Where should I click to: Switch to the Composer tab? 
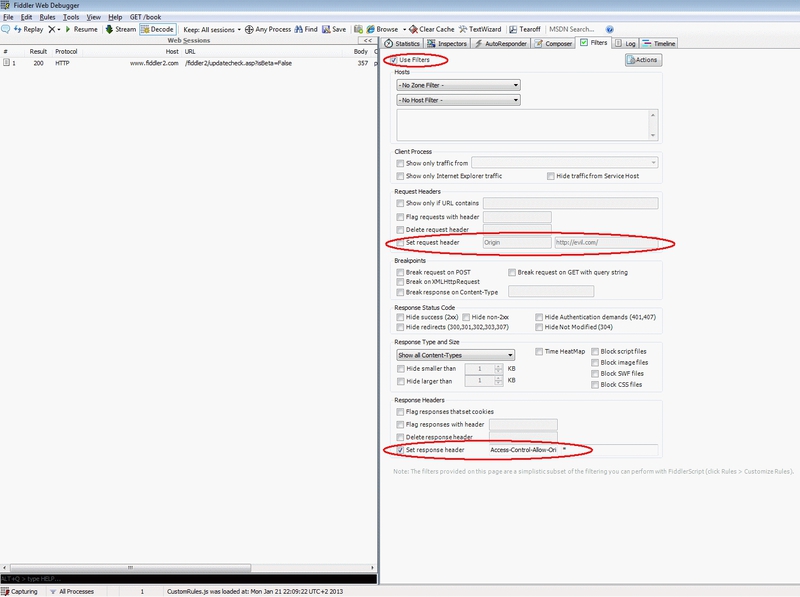(554, 44)
